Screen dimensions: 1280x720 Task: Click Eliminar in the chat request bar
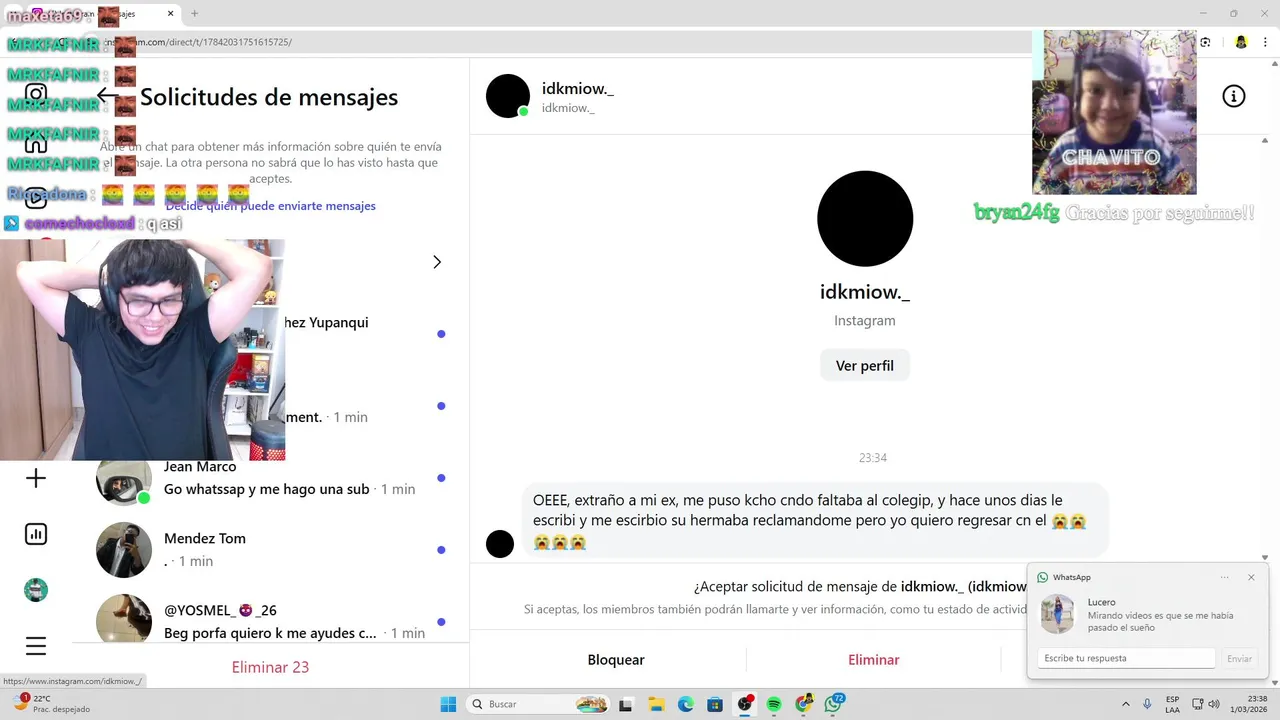click(874, 660)
